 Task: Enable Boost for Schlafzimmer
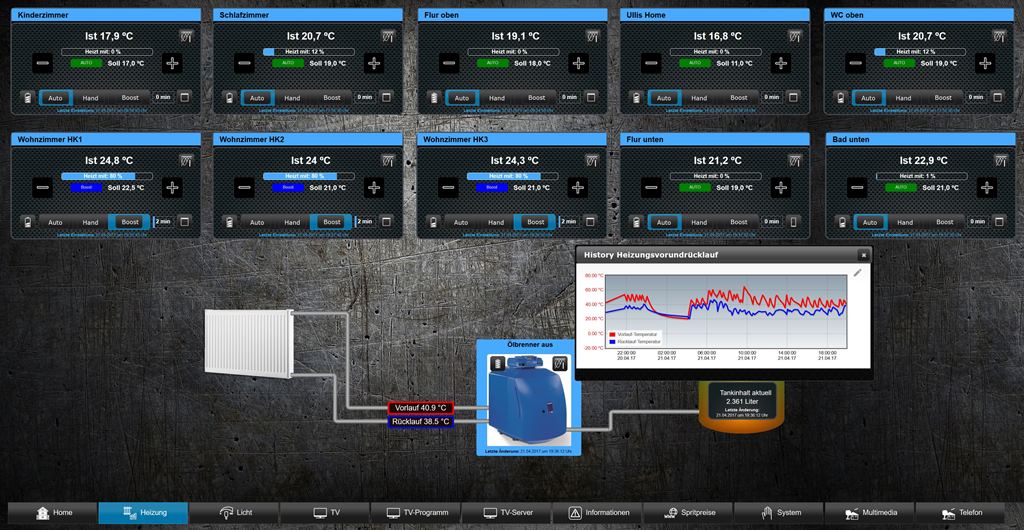point(332,98)
